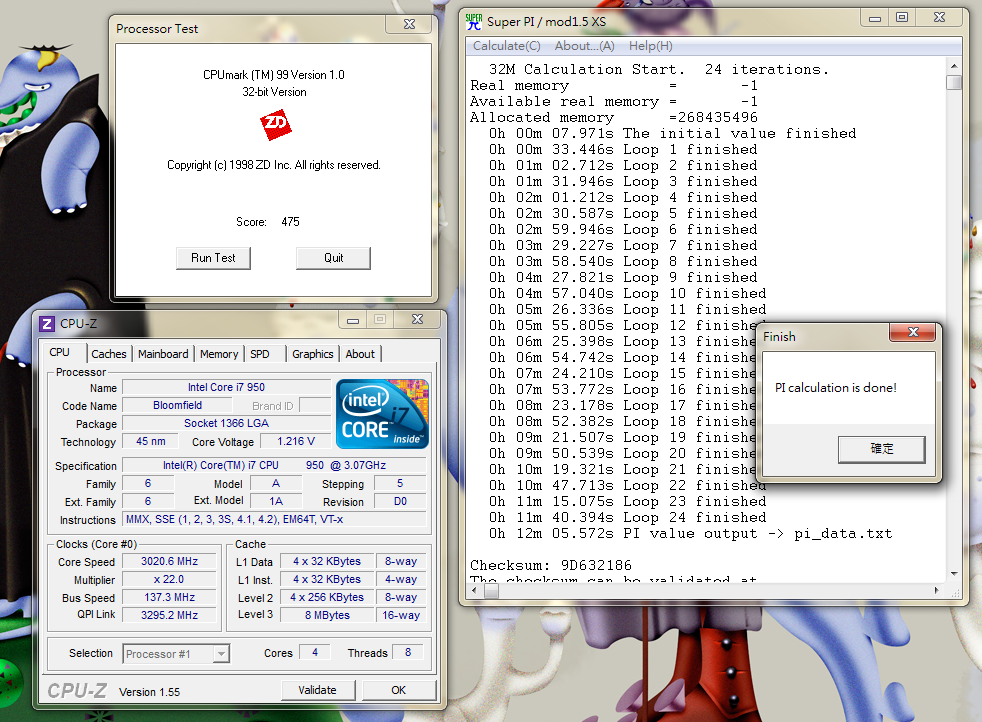Click the Super PI horizontal scrollbar thumb

click(x=492, y=590)
